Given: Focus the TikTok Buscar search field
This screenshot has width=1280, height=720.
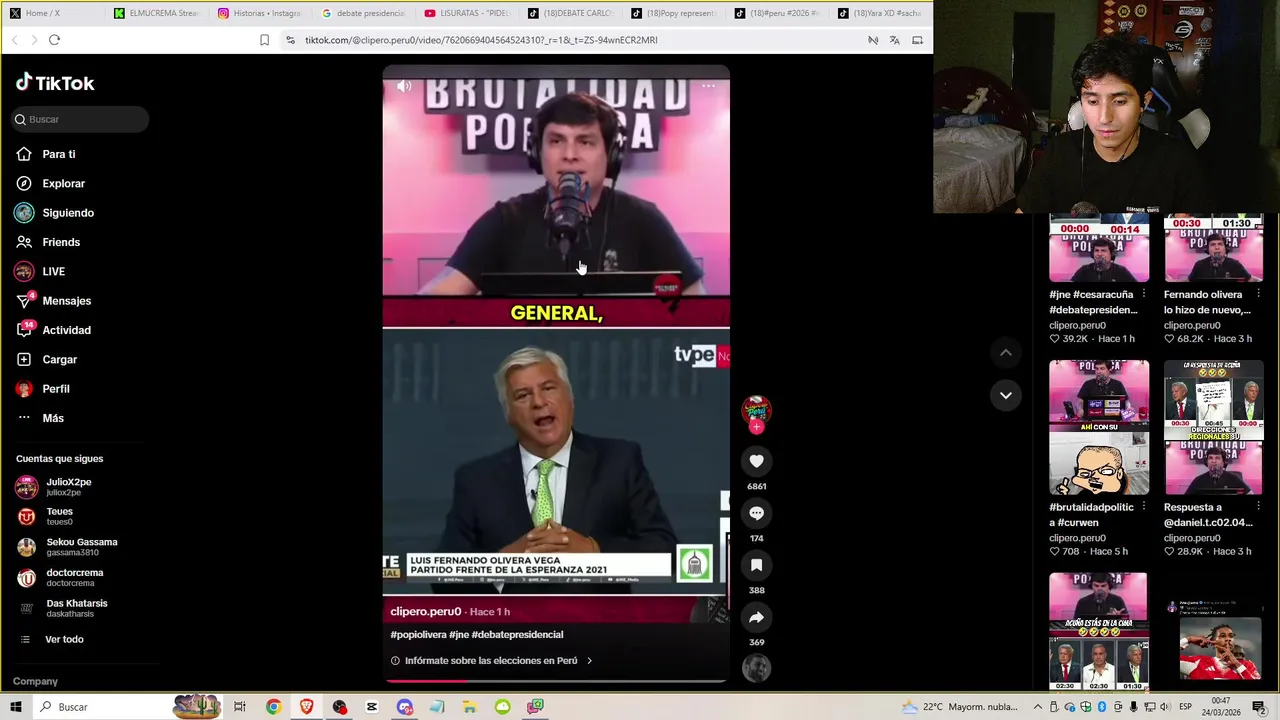Looking at the screenshot, I should pos(81,119).
